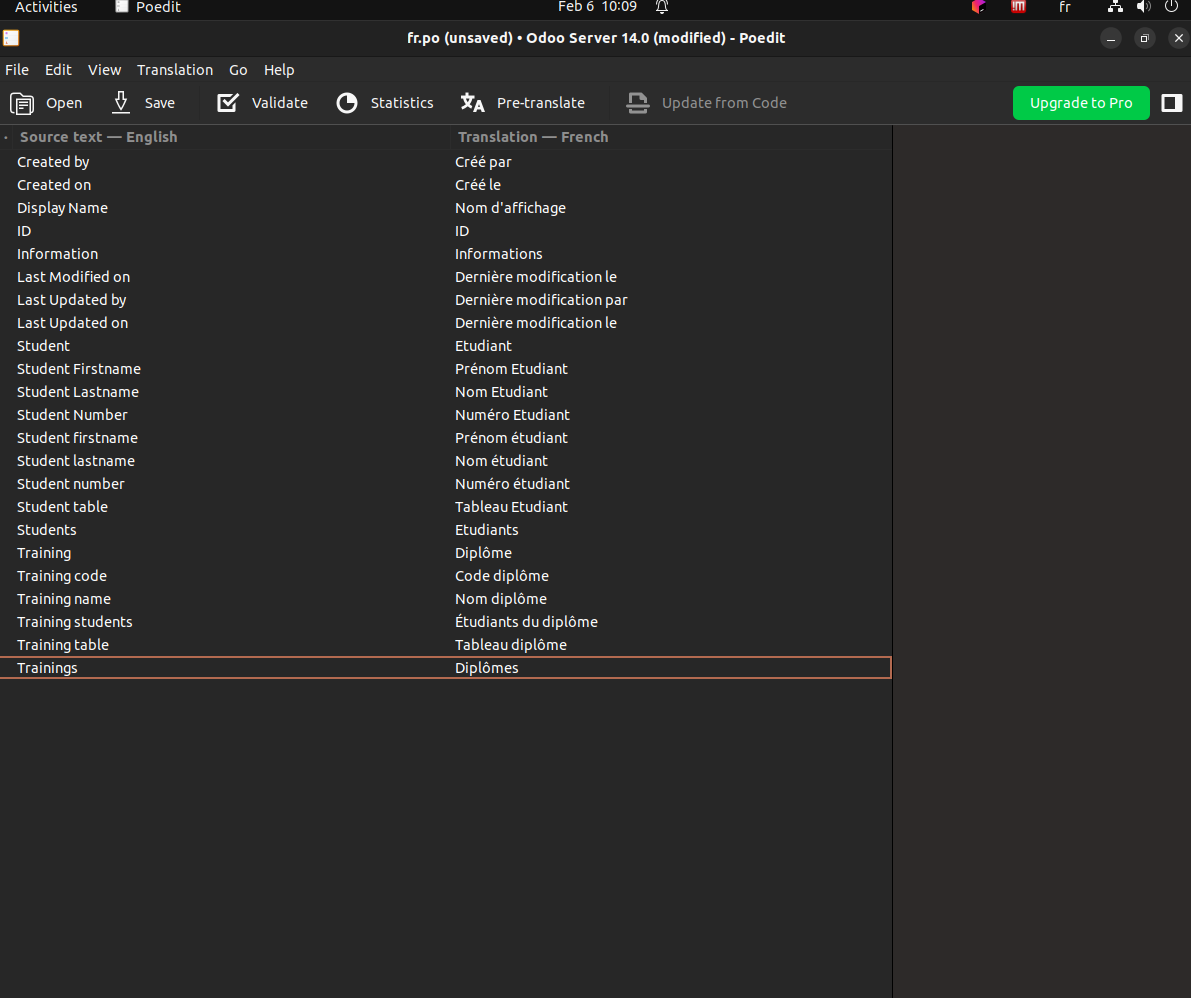Open the notification bell in top bar
The height and width of the screenshot is (998, 1191).
point(662,7)
